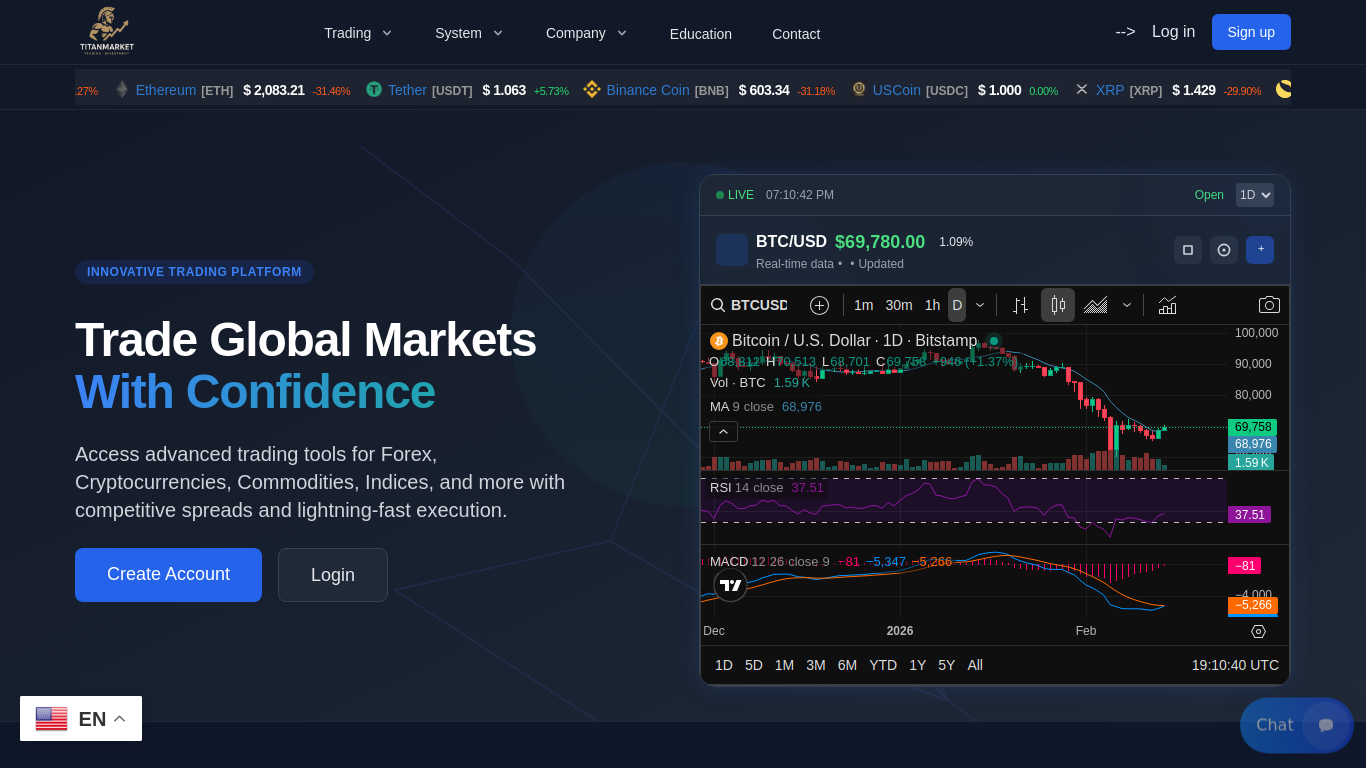Viewport: 1366px width, 768px height.
Task: Click the blue plus button beside BTC/USD
Action: pos(1260,250)
